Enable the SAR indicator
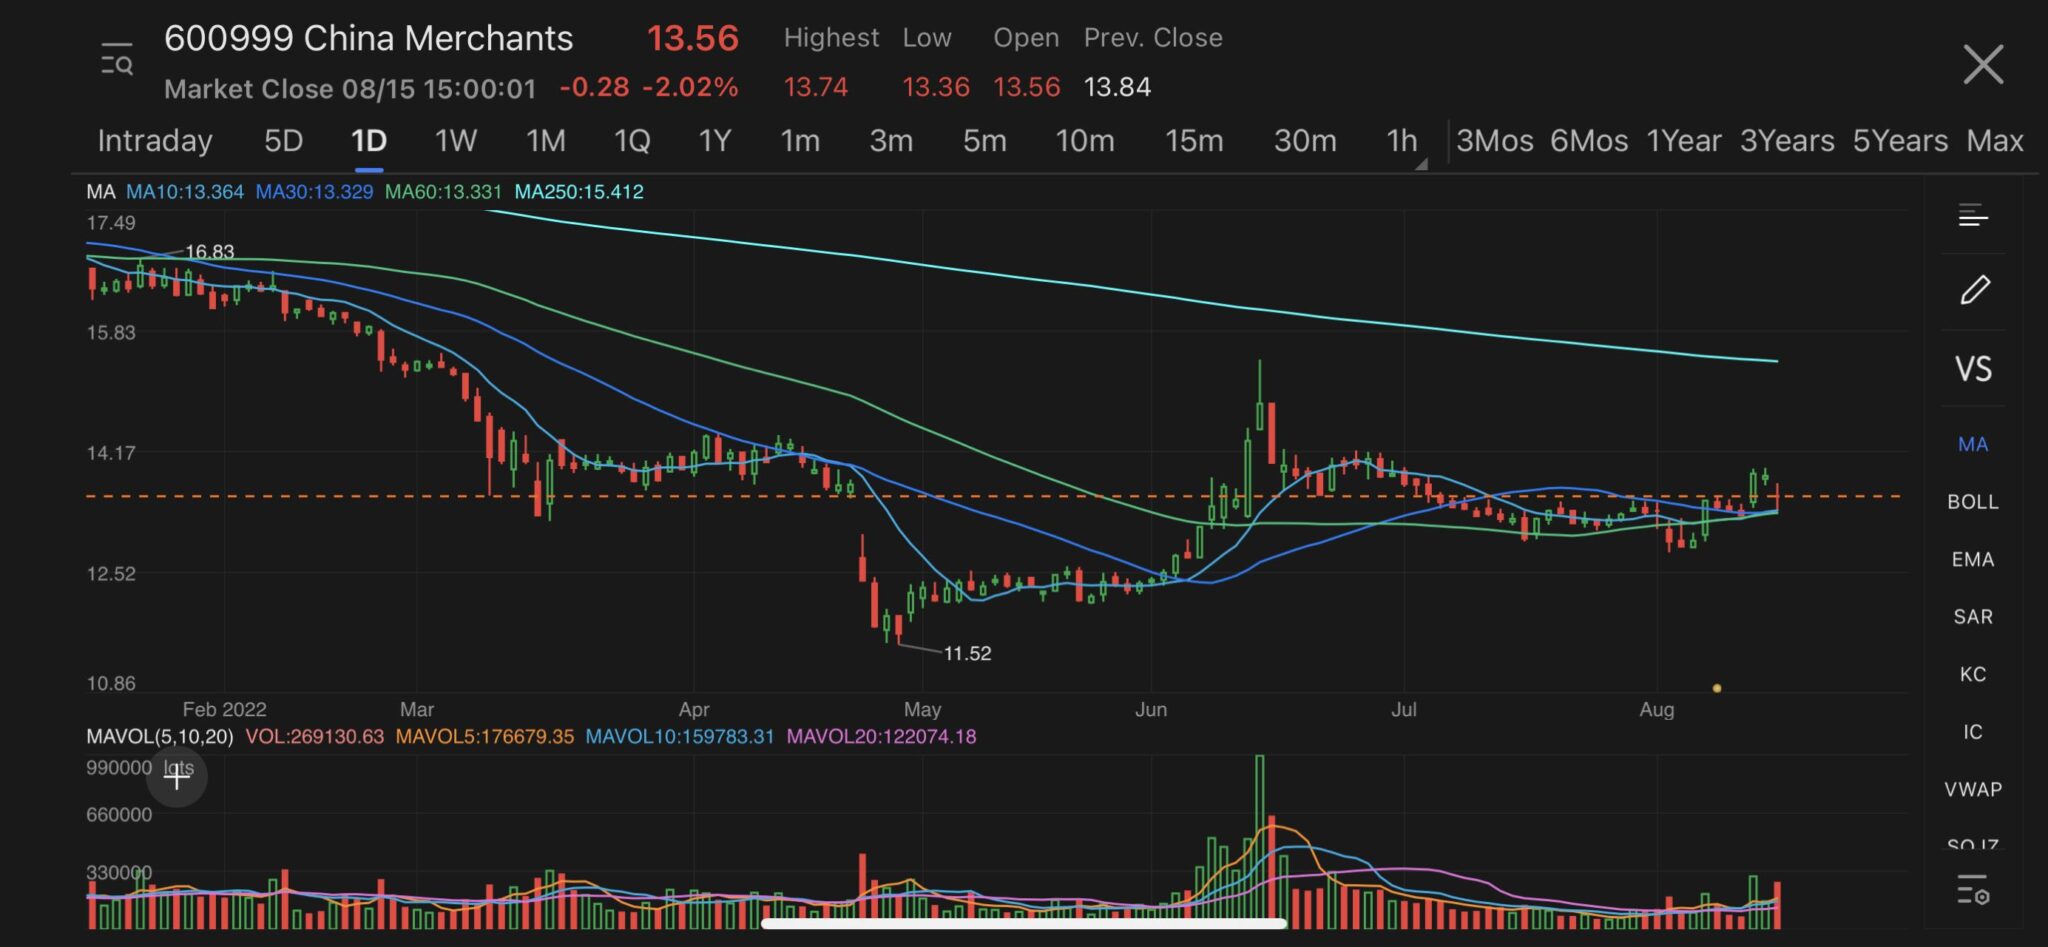This screenshot has width=2048, height=947. (1972, 616)
